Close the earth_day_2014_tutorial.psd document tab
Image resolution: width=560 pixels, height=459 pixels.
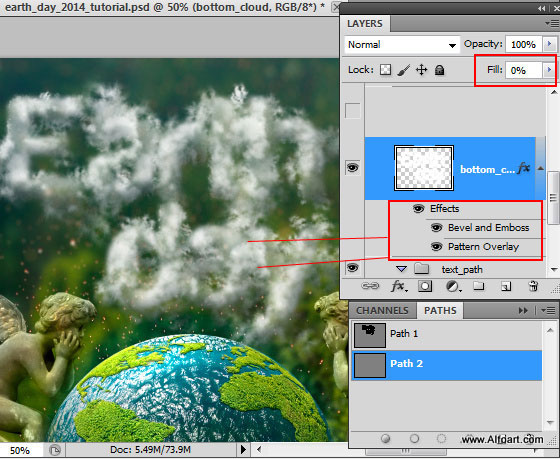tap(336, 7)
